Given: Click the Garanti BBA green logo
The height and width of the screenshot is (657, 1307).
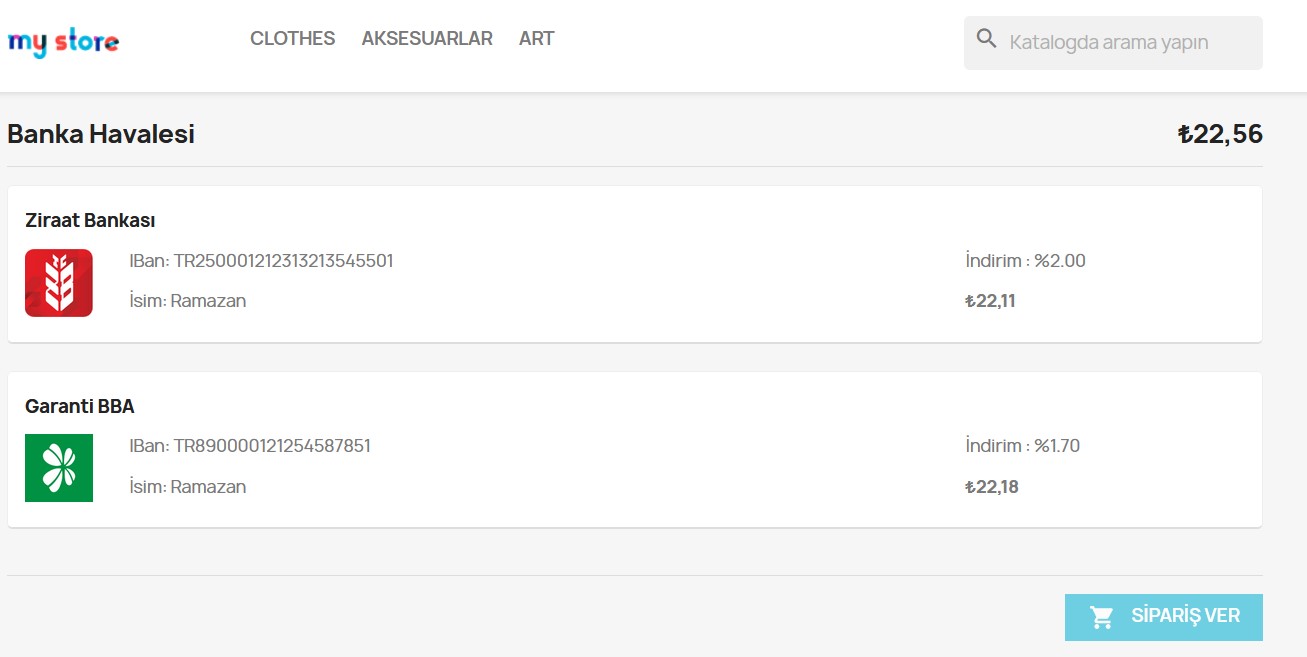Looking at the screenshot, I should 59,468.
